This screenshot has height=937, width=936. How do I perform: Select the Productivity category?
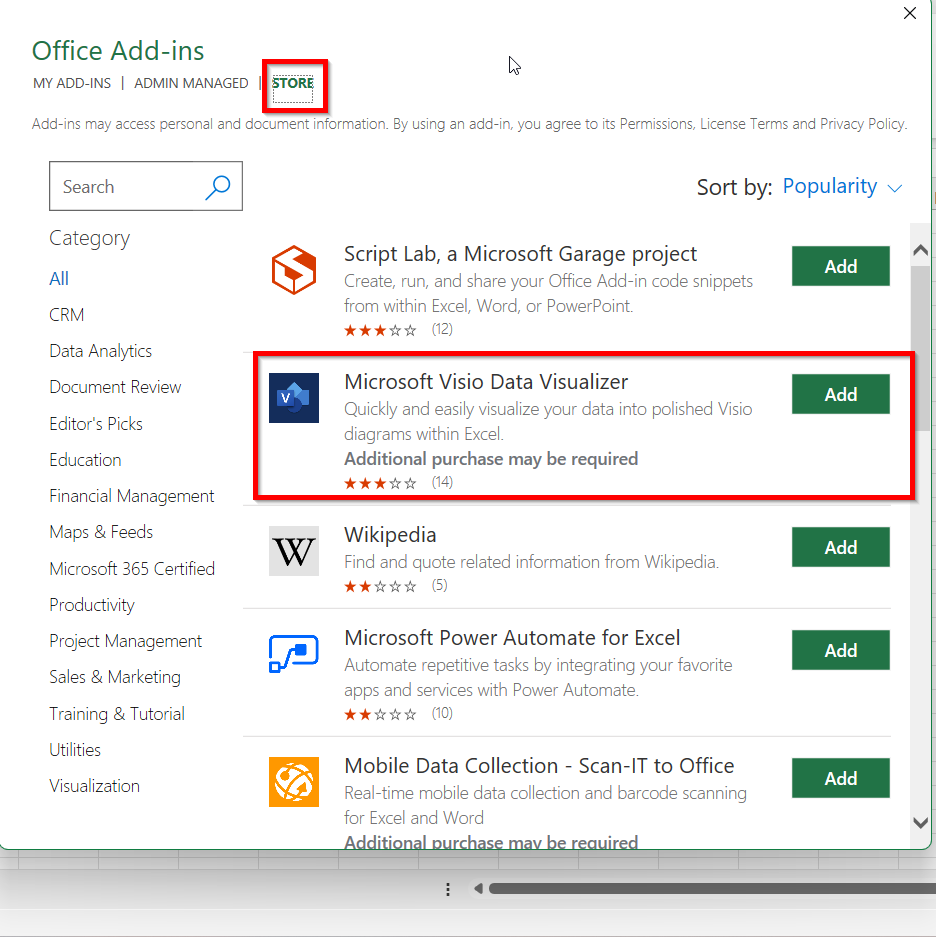pyautogui.click(x=91, y=605)
